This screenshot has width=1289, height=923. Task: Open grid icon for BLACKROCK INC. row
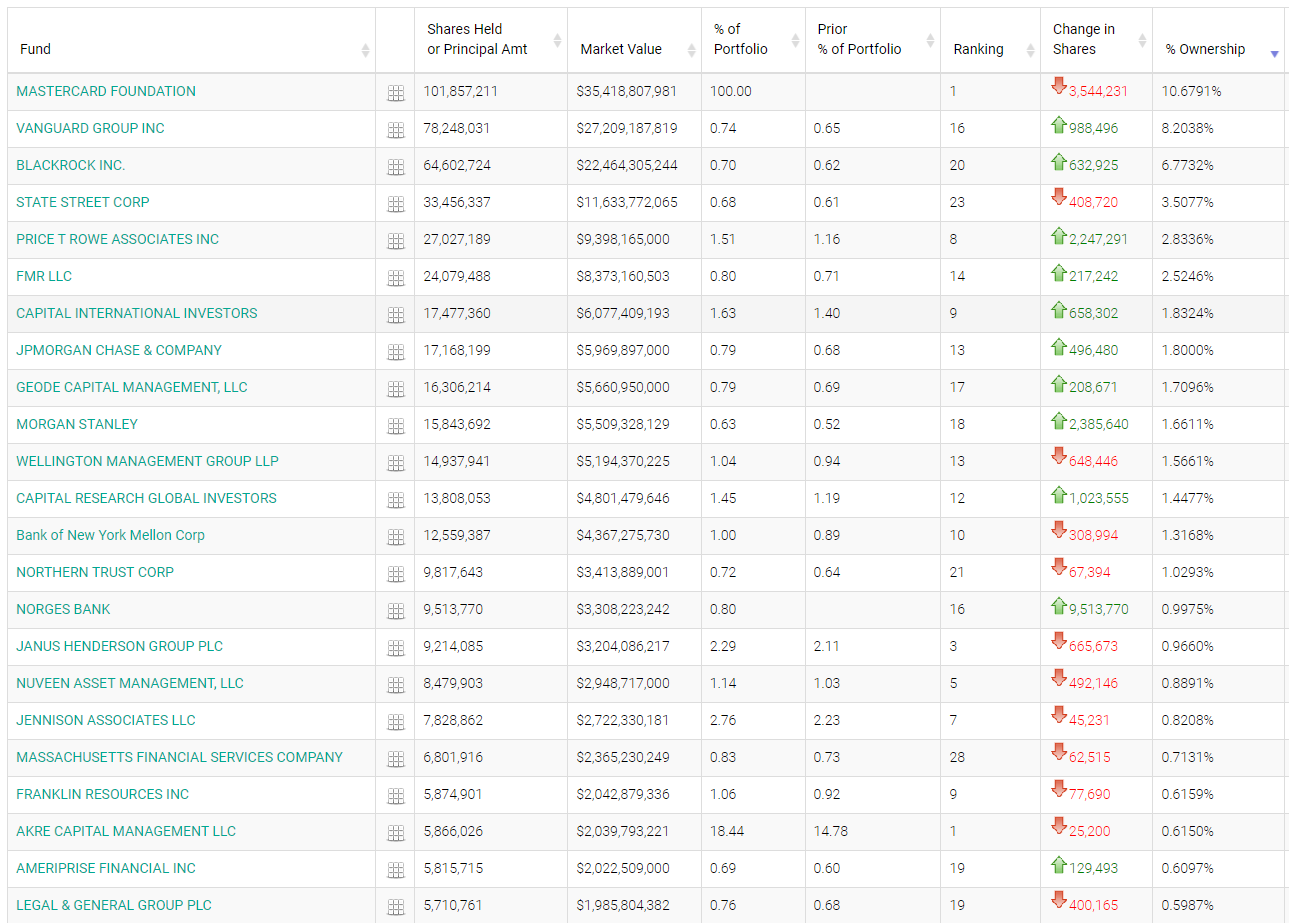coord(396,167)
